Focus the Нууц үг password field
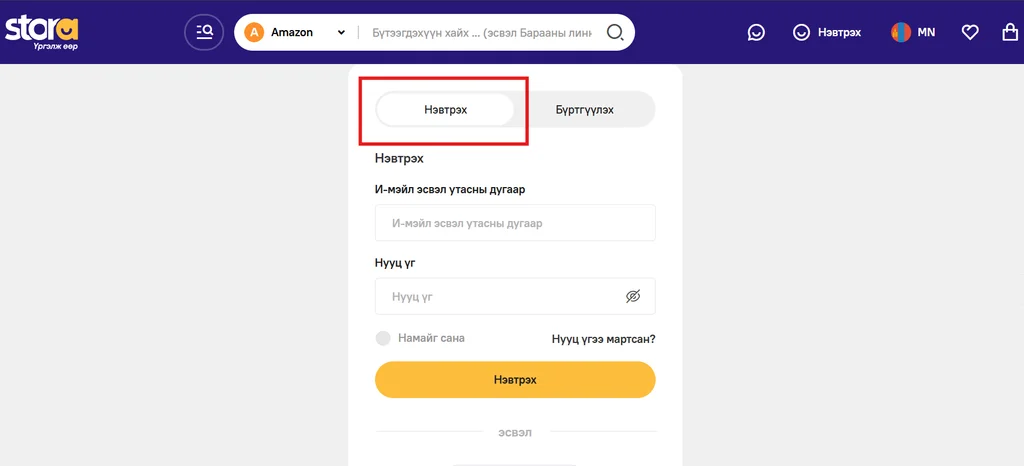Screen dimensions: 1024x466 click(x=515, y=296)
